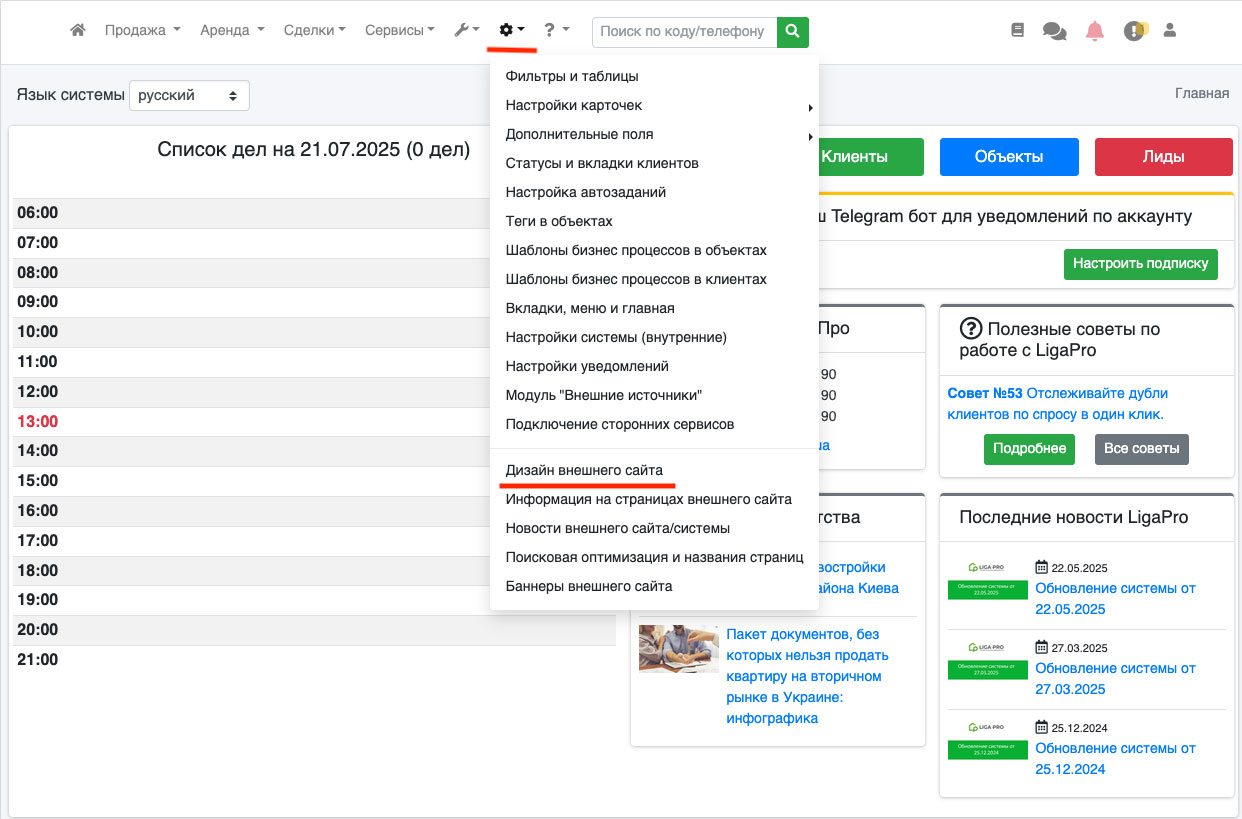This screenshot has width=1242, height=819.
Task: Click the gear settings icon
Action: click(511, 31)
